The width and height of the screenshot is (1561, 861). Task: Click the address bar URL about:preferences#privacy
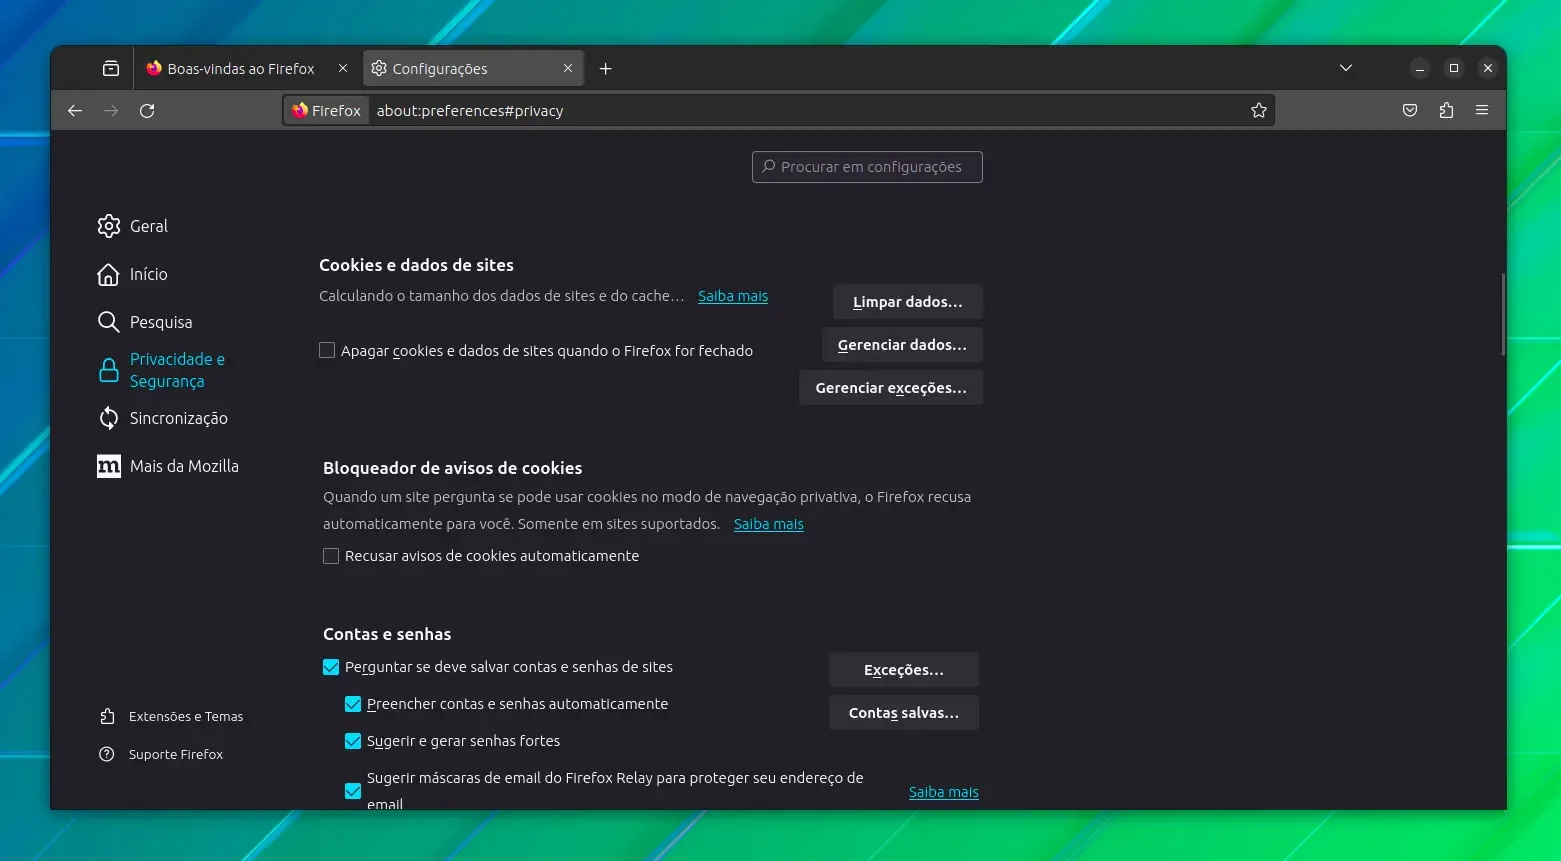tap(470, 111)
